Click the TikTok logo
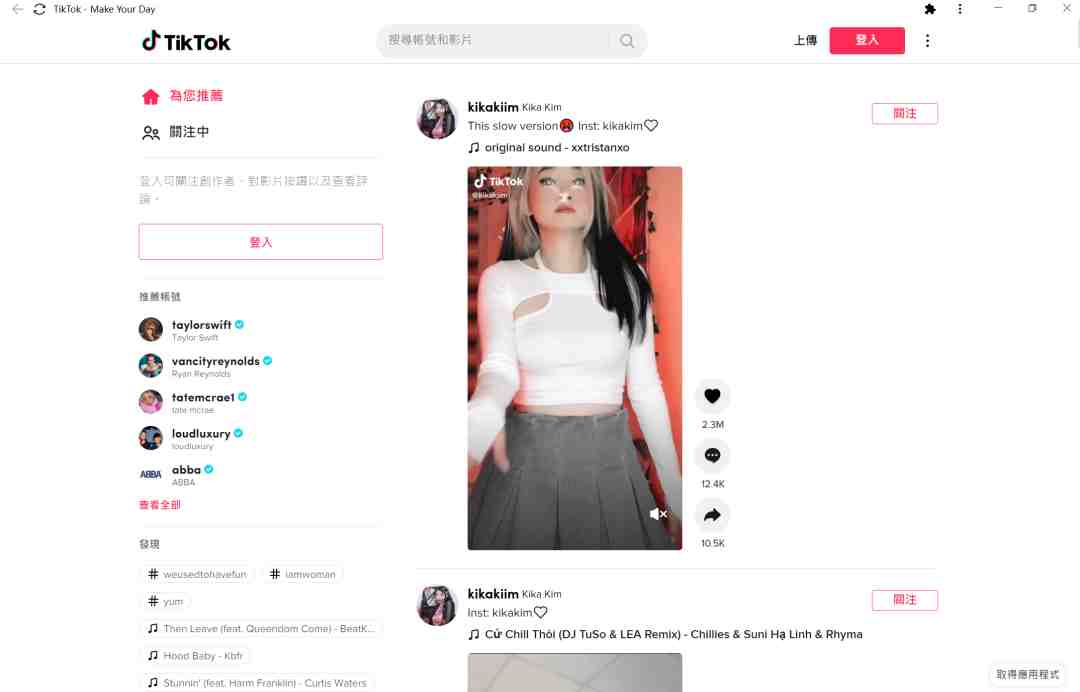The image size is (1080, 692). [186, 41]
